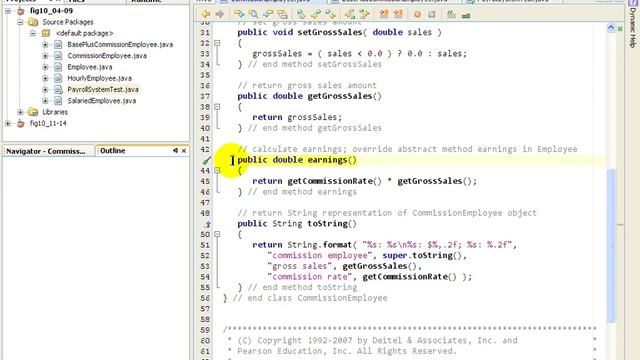Viewport: 640px width, 360px height.
Task: Collapse fold at line 44 earnings body
Action: (217, 170)
